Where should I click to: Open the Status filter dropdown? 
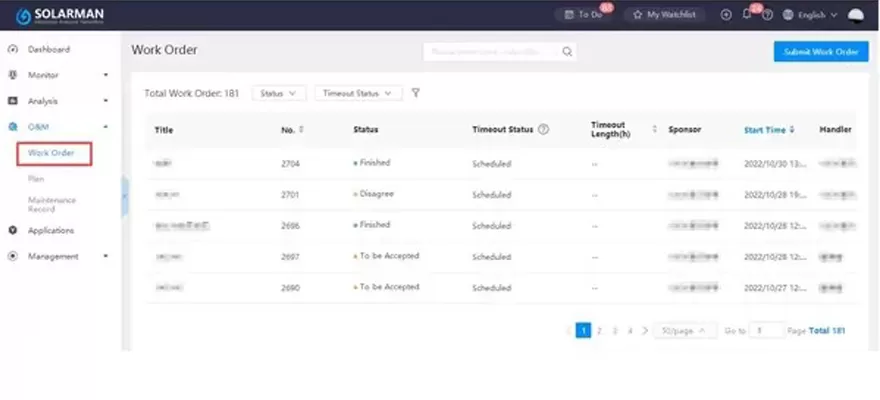click(278, 93)
